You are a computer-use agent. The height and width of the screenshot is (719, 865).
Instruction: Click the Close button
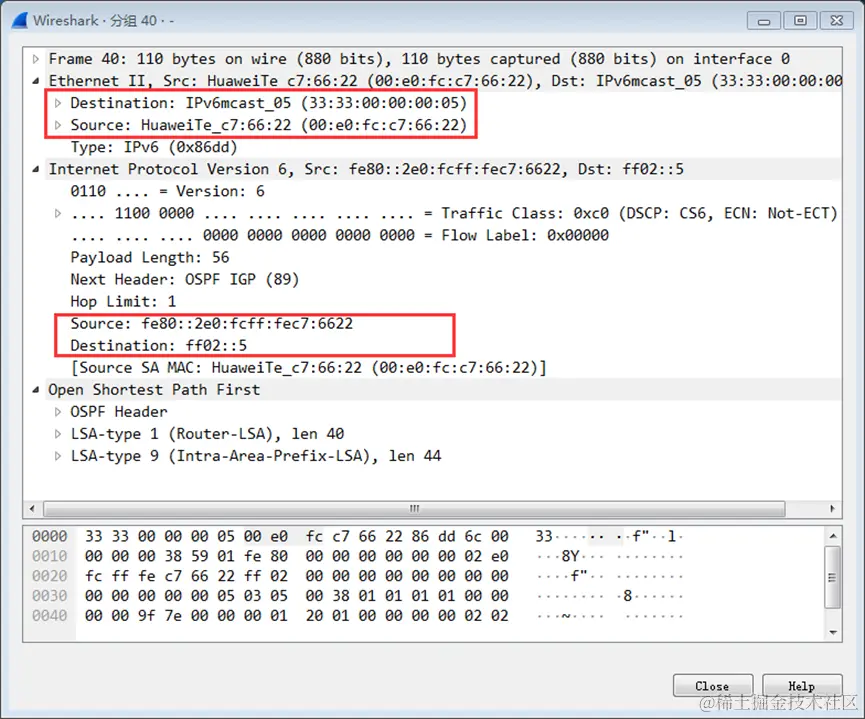713,686
